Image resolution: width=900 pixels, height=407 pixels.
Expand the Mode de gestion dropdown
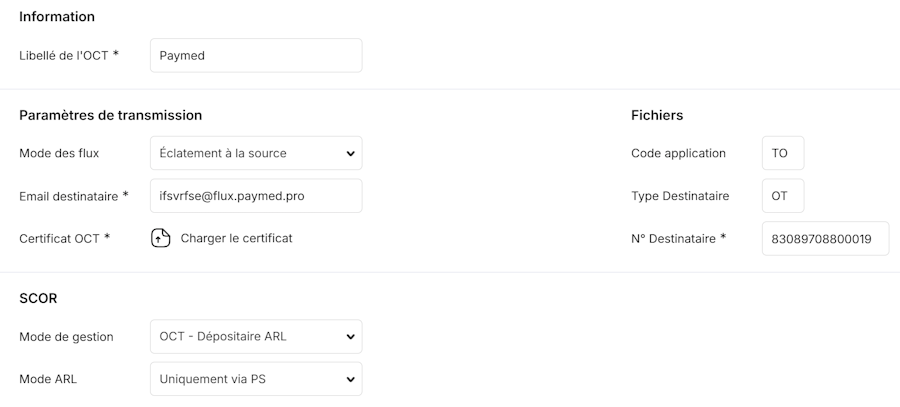[256, 336]
